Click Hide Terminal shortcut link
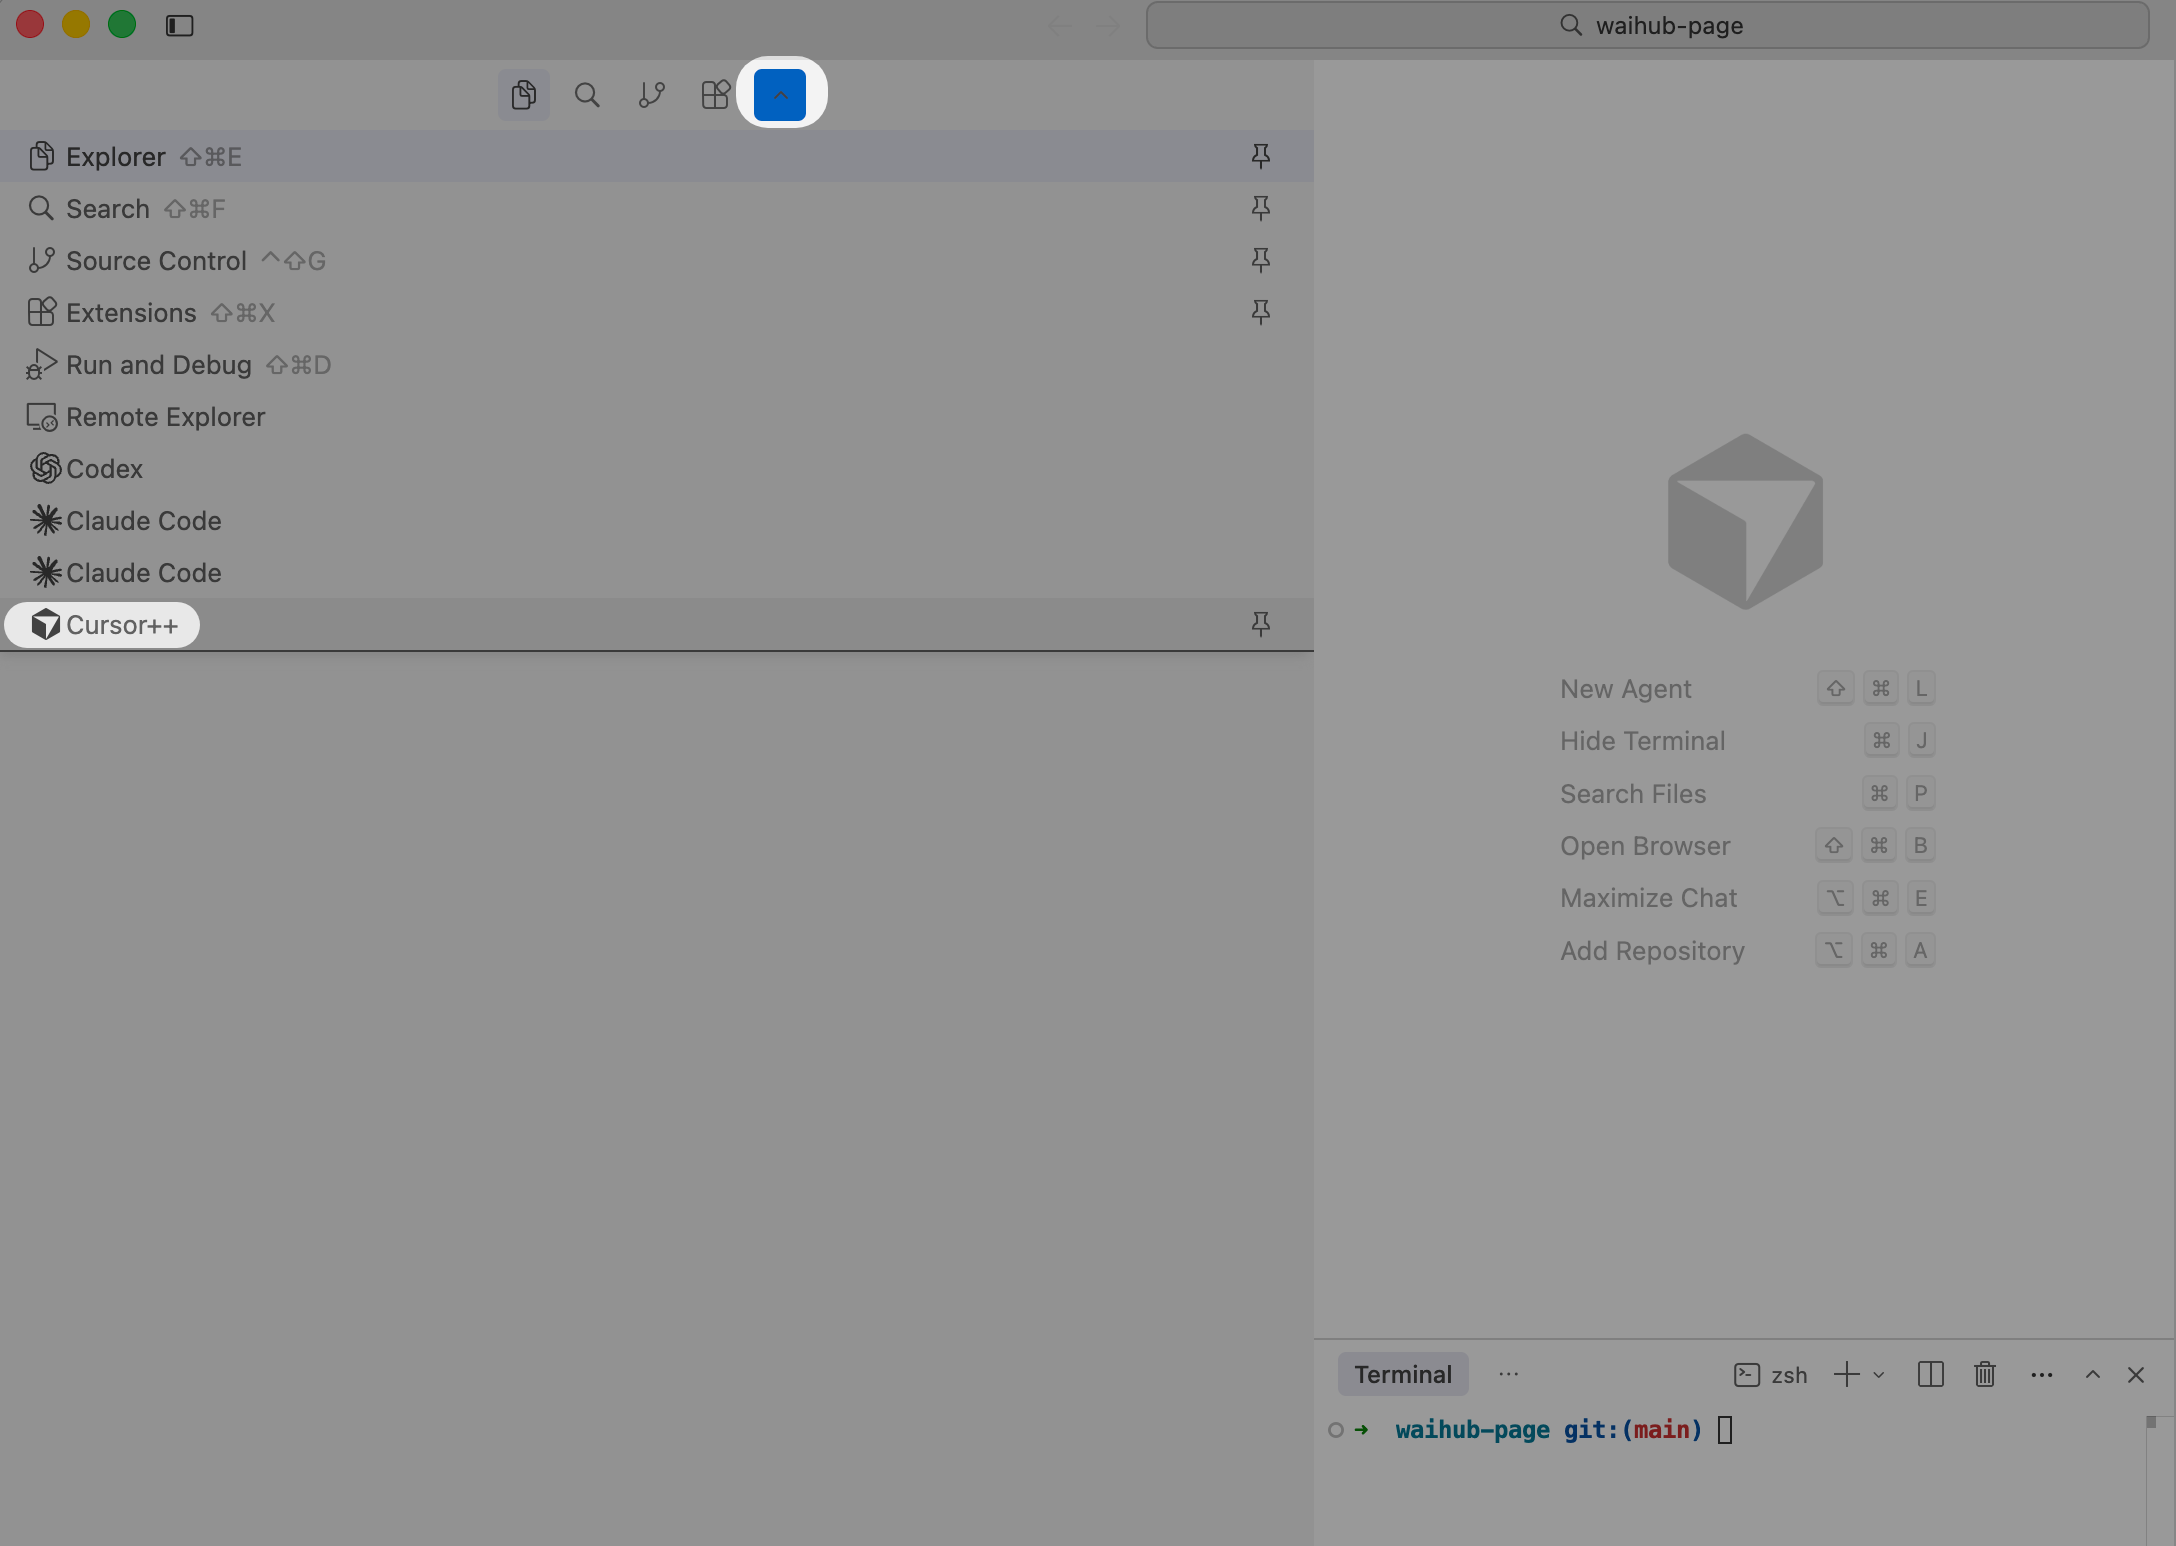Screen dimensions: 2176x1546 coord(1642,741)
